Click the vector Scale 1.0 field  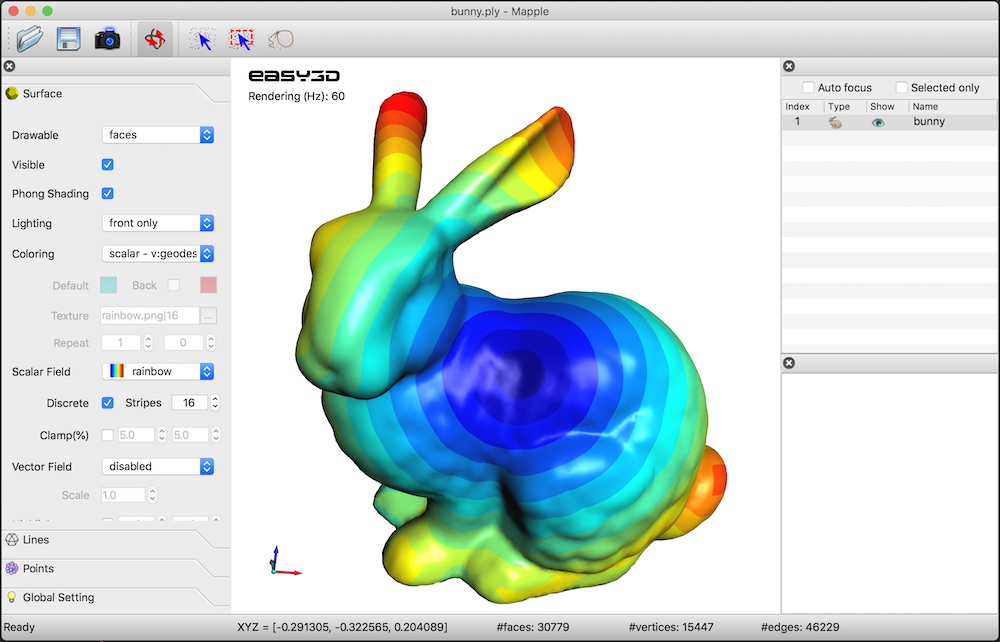coord(123,495)
